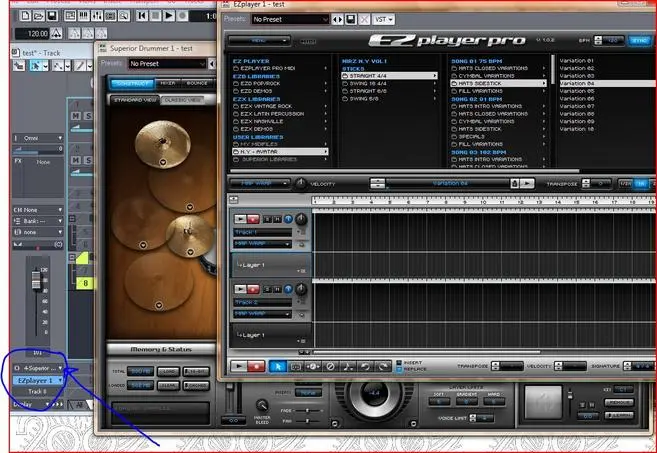Image resolution: width=657 pixels, height=453 pixels.
Task: Enable the Insert checkbox in EZplayer
Action: [x=400, y=362]
